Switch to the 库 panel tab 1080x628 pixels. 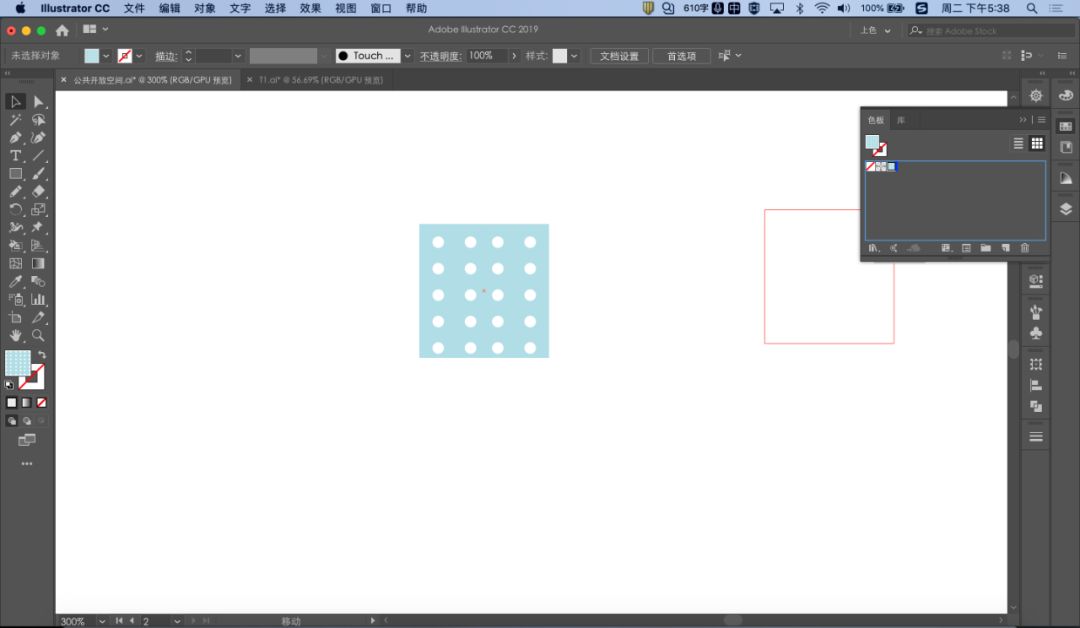coord(900,120)
